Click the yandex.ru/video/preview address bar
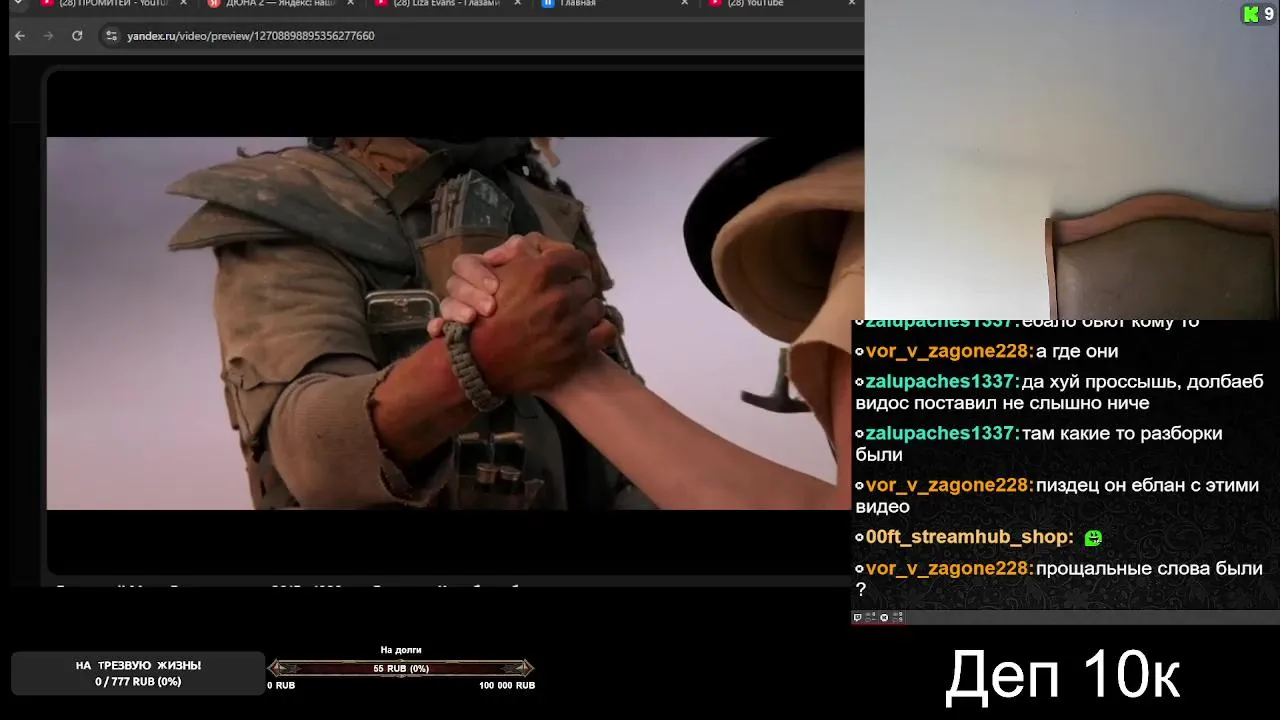 click(x=480, y=35)
